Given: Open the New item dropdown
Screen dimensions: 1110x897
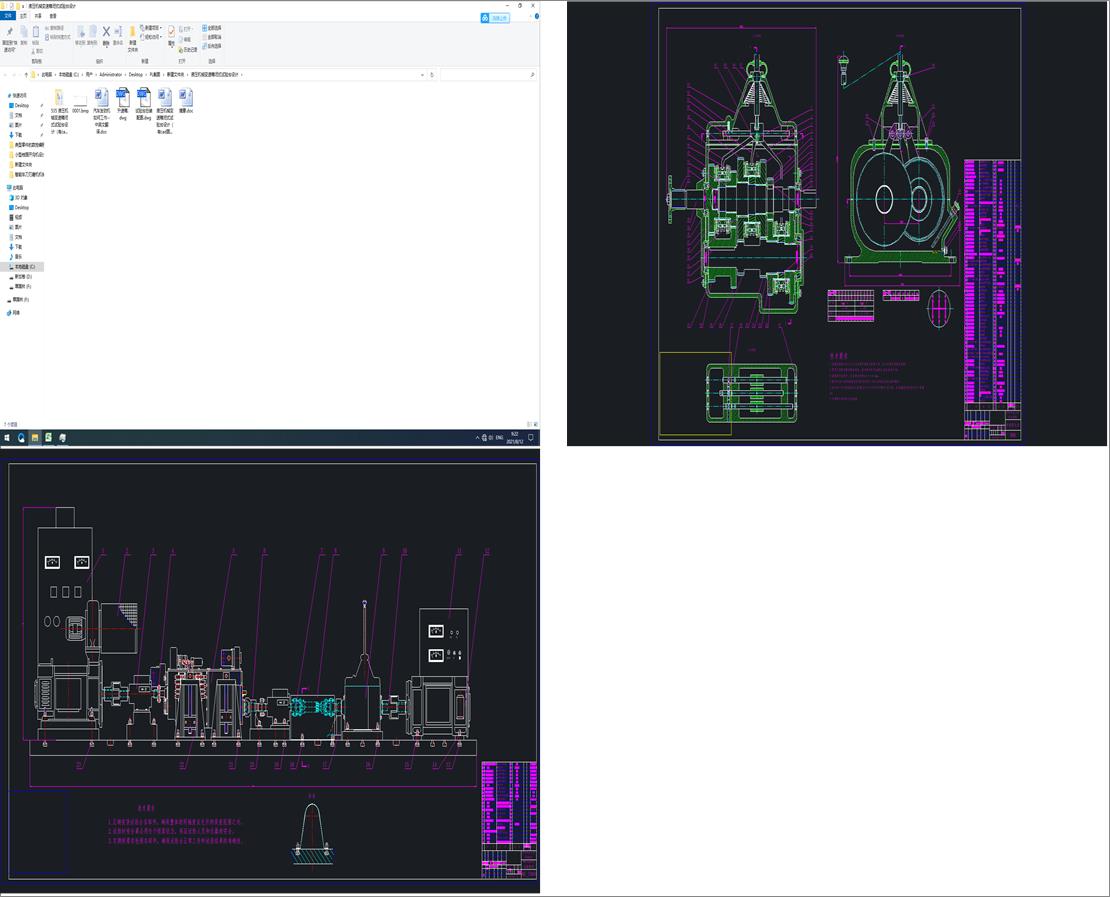Looking at the screenshot, I should [153, 28].
